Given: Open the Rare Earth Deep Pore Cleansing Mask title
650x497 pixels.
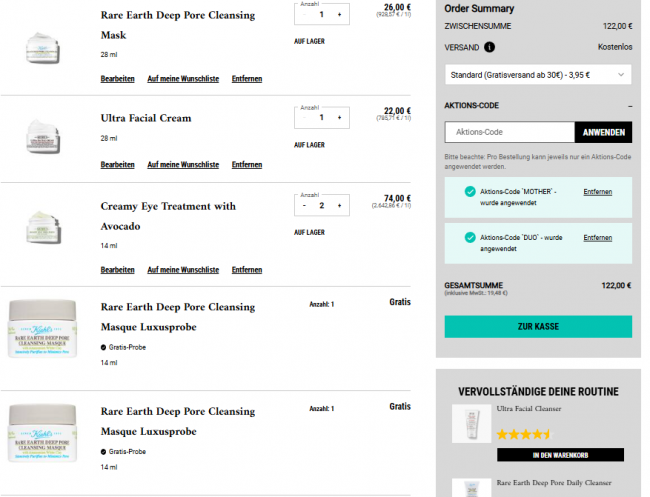Looking at the screenshot, I should 178,25.
